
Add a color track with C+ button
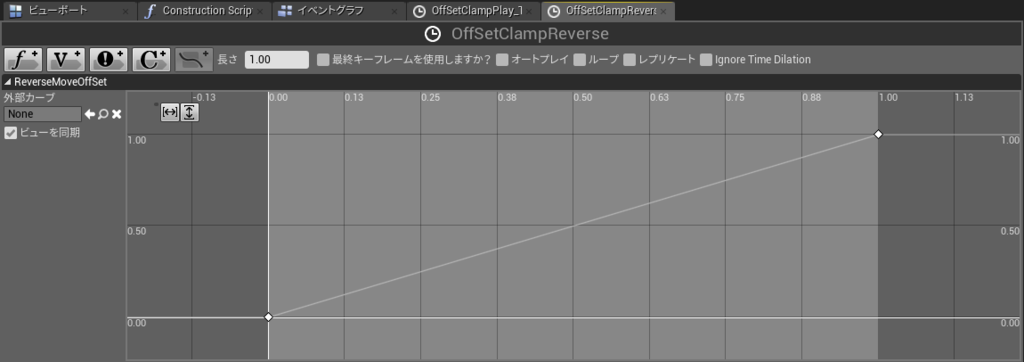tap(152, 59)
